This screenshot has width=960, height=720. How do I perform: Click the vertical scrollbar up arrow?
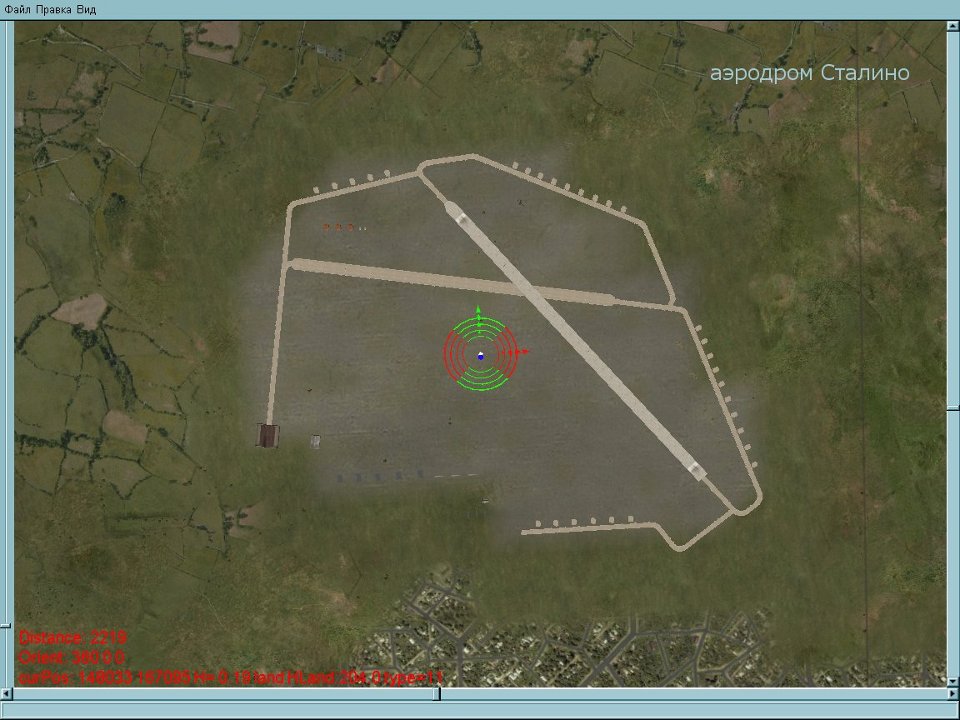[x=953, y=26]
